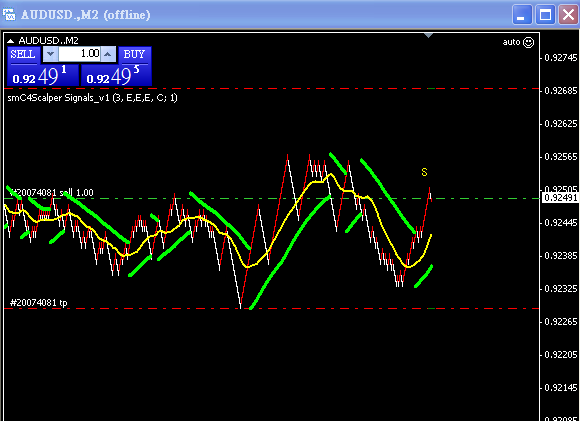
Task: Increase lot volume with the up arrow
Action: click(x=108, y=54)
